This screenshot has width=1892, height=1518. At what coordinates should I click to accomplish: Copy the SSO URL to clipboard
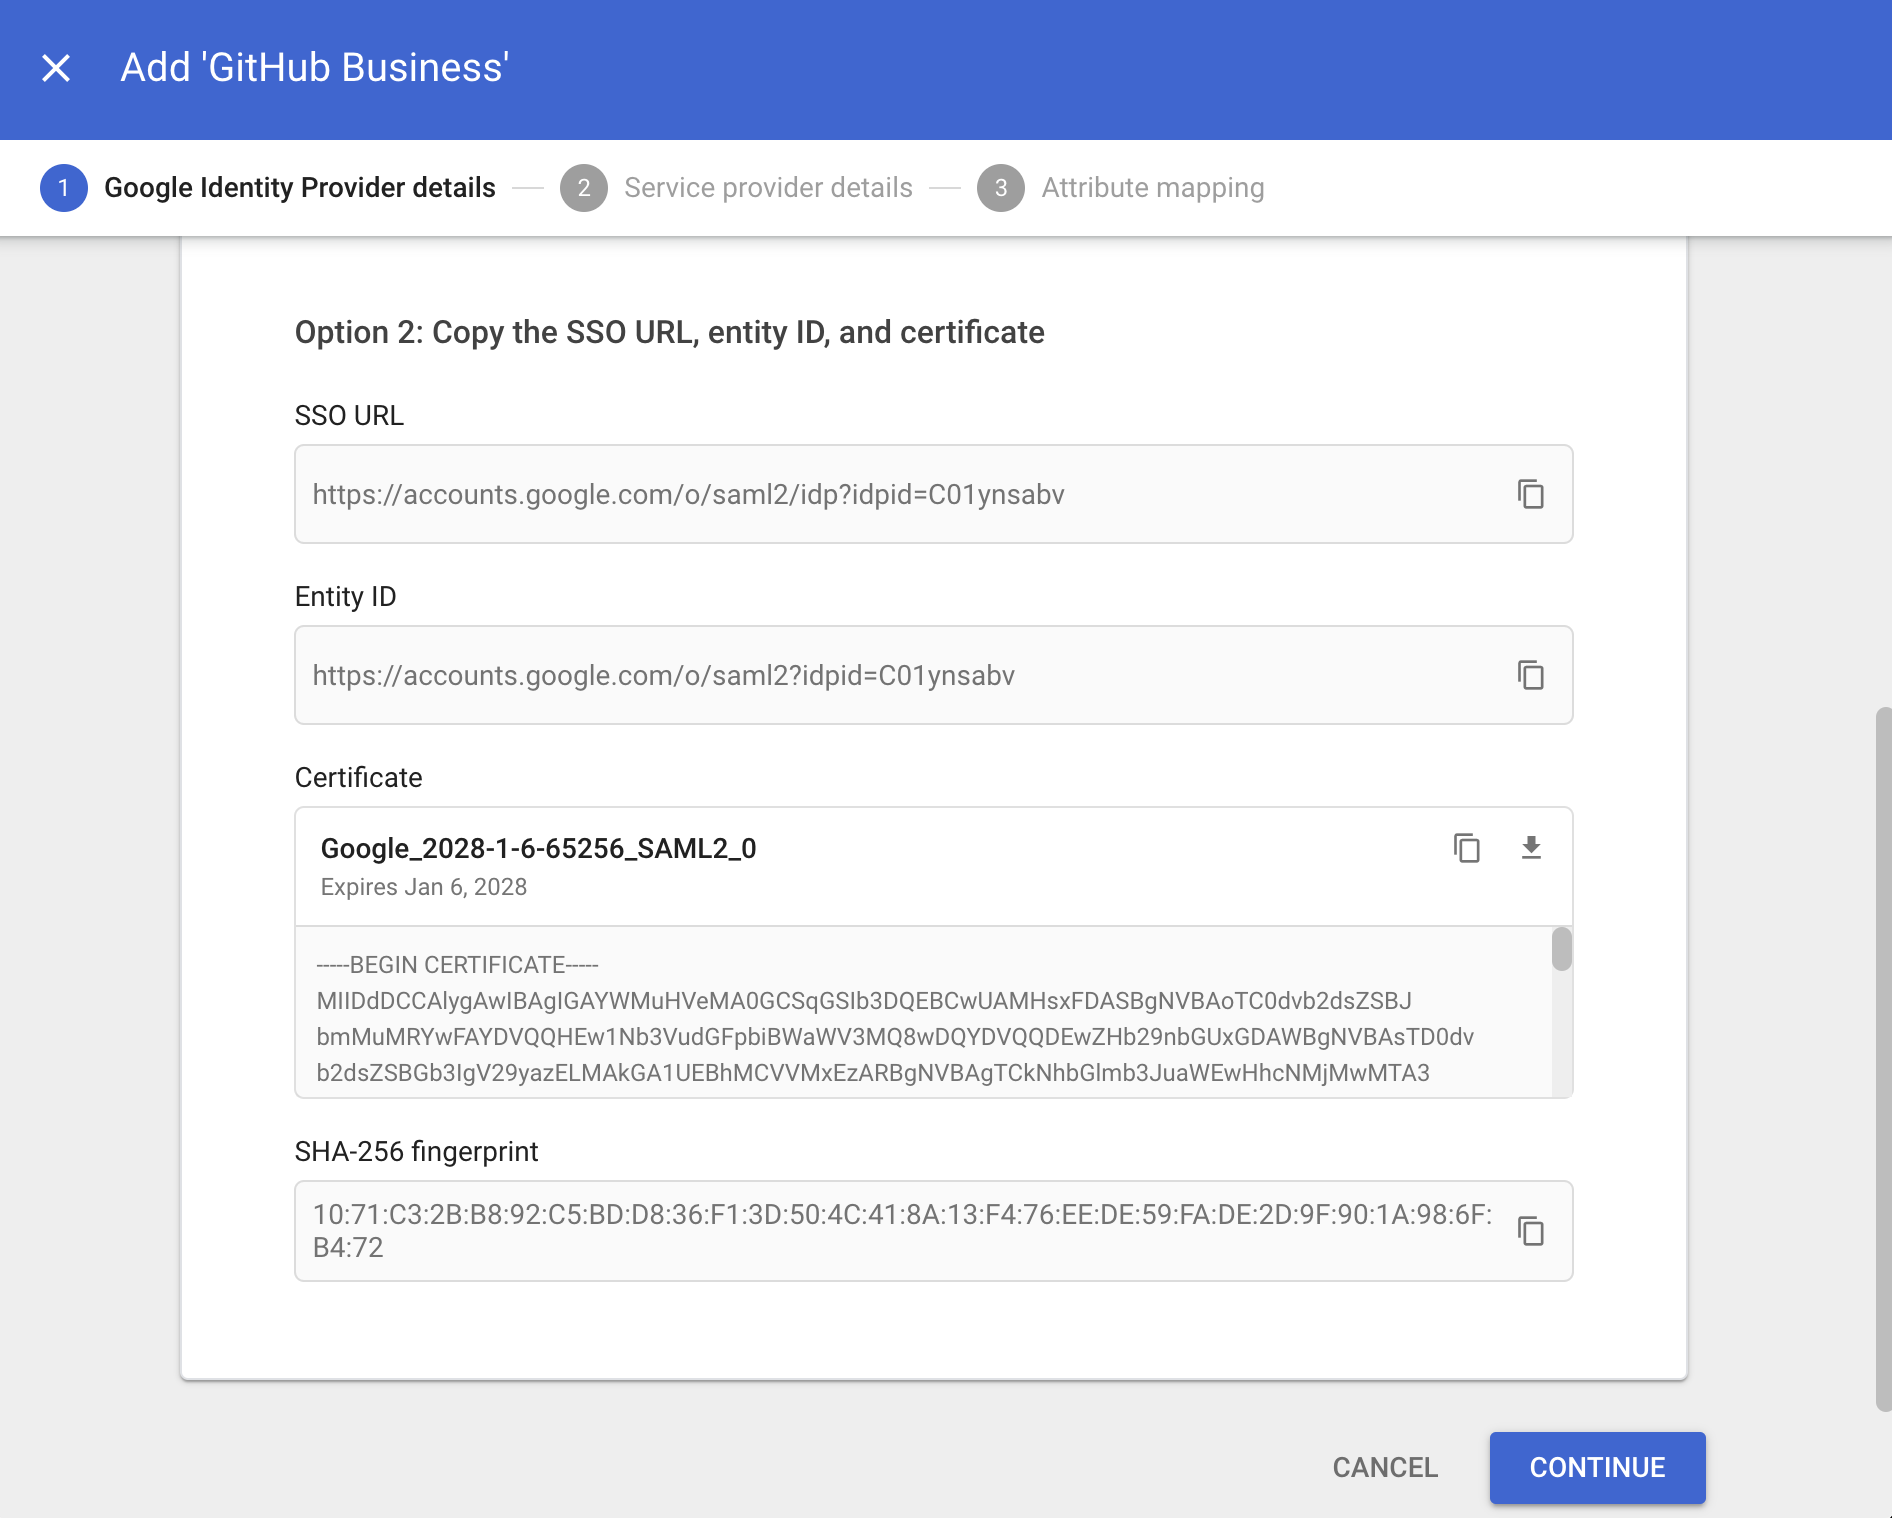1530,494
